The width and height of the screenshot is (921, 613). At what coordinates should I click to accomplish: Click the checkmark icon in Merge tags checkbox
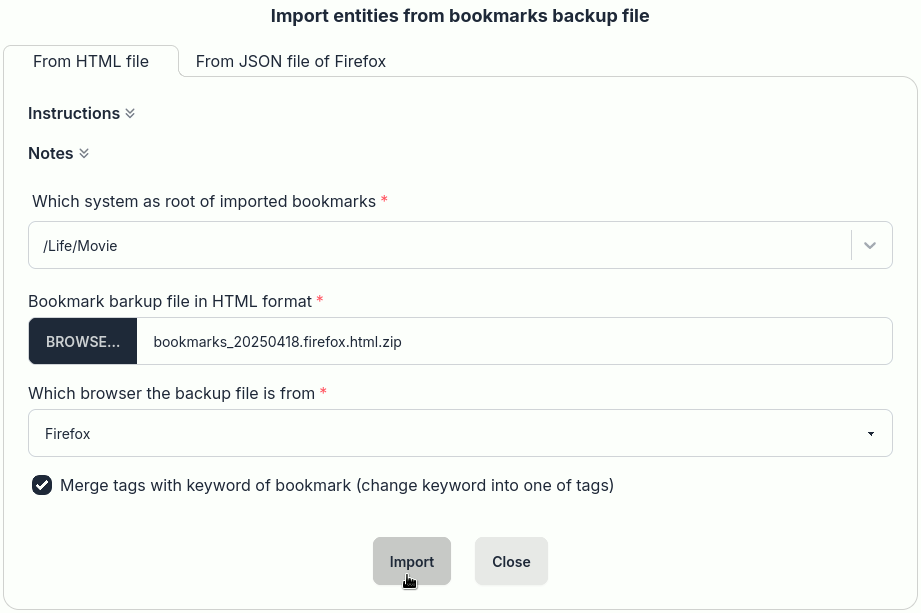tap(42, 485)
